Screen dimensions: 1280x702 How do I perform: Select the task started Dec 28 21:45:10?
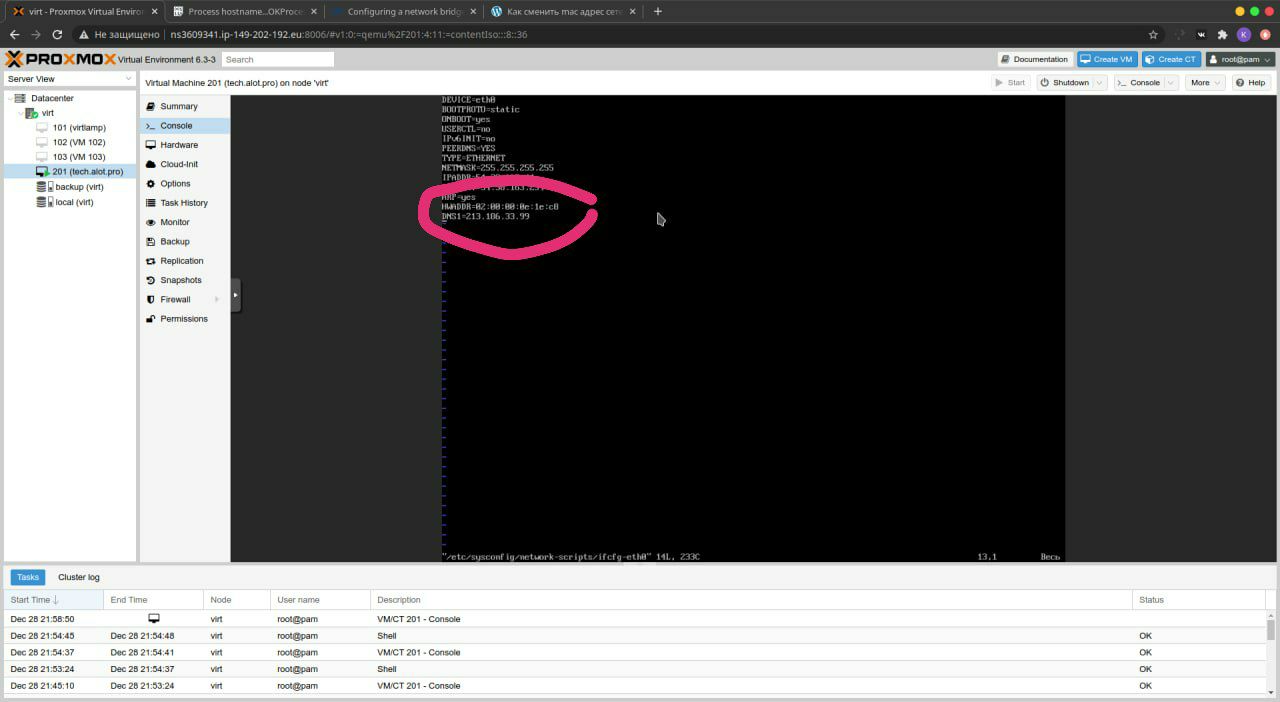point(635,686)
